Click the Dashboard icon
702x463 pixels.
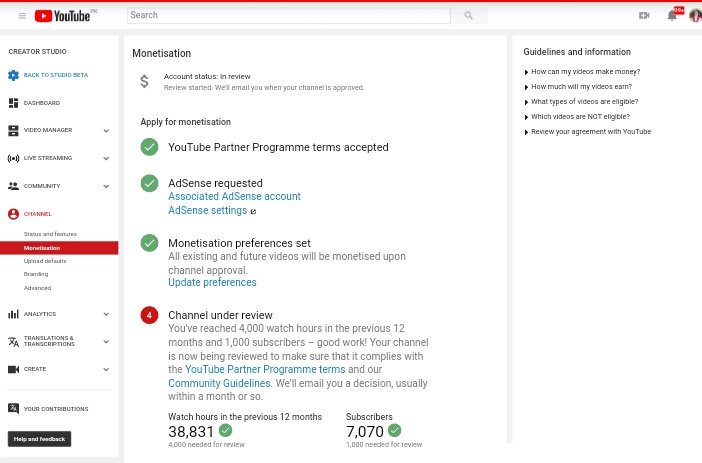[13, 103]
